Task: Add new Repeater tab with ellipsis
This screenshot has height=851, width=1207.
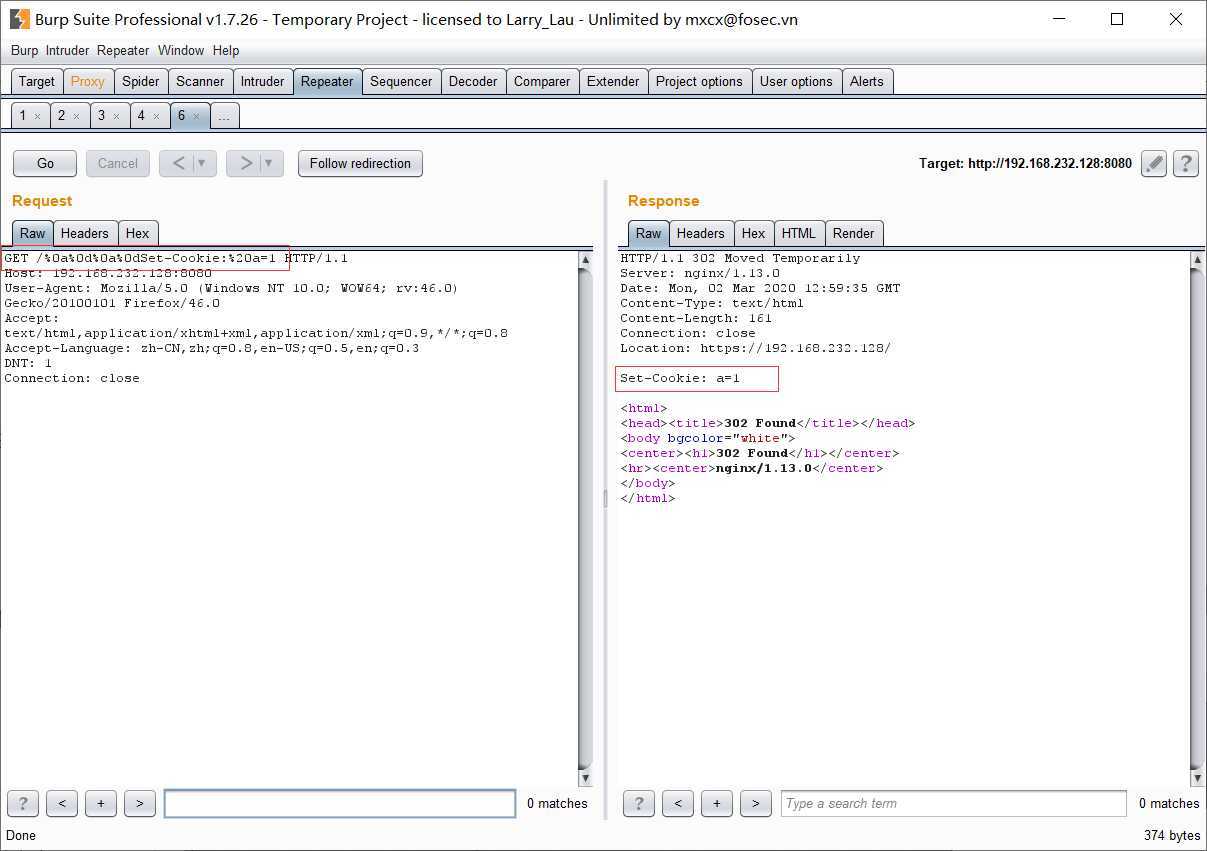Action: pyautogui.click(x=224, y=116)
